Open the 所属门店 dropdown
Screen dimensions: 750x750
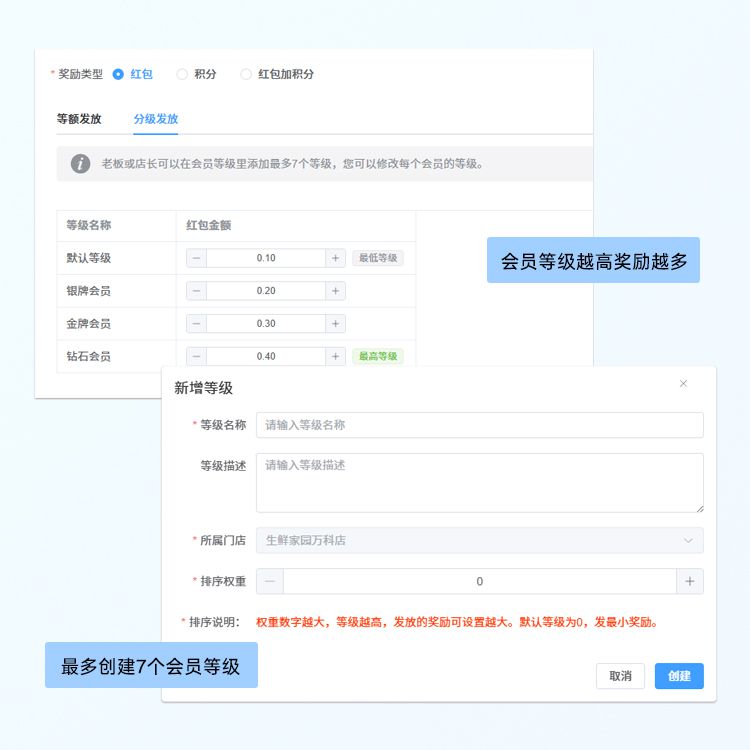(479, 540)
